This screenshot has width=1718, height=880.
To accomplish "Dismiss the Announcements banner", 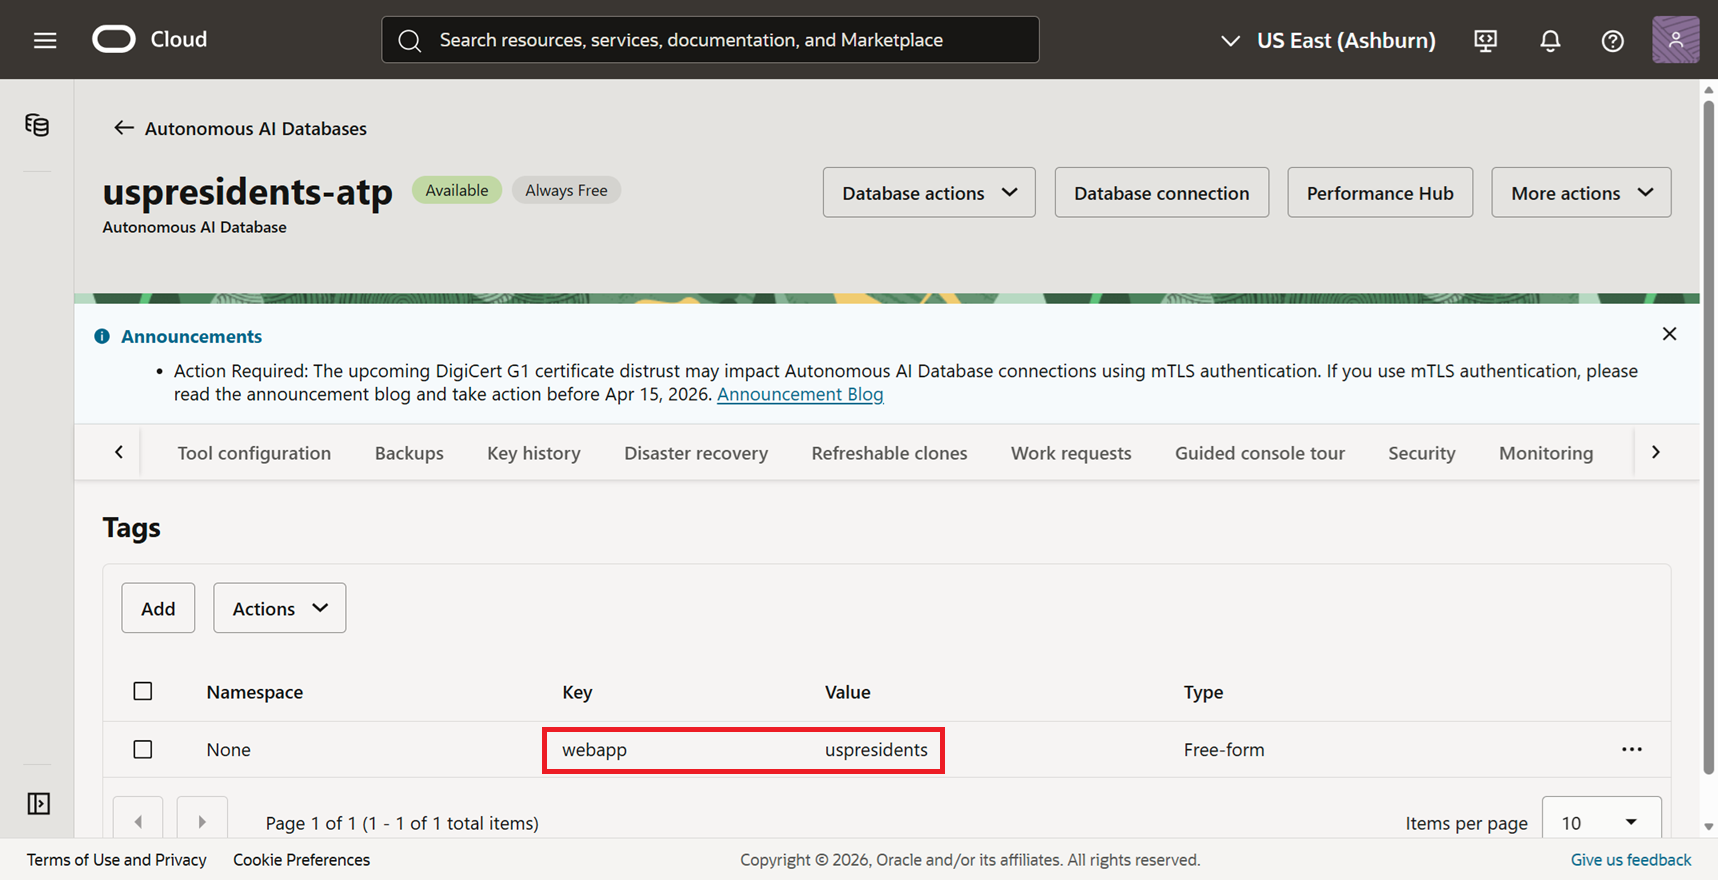I will tap(1669, 334).
